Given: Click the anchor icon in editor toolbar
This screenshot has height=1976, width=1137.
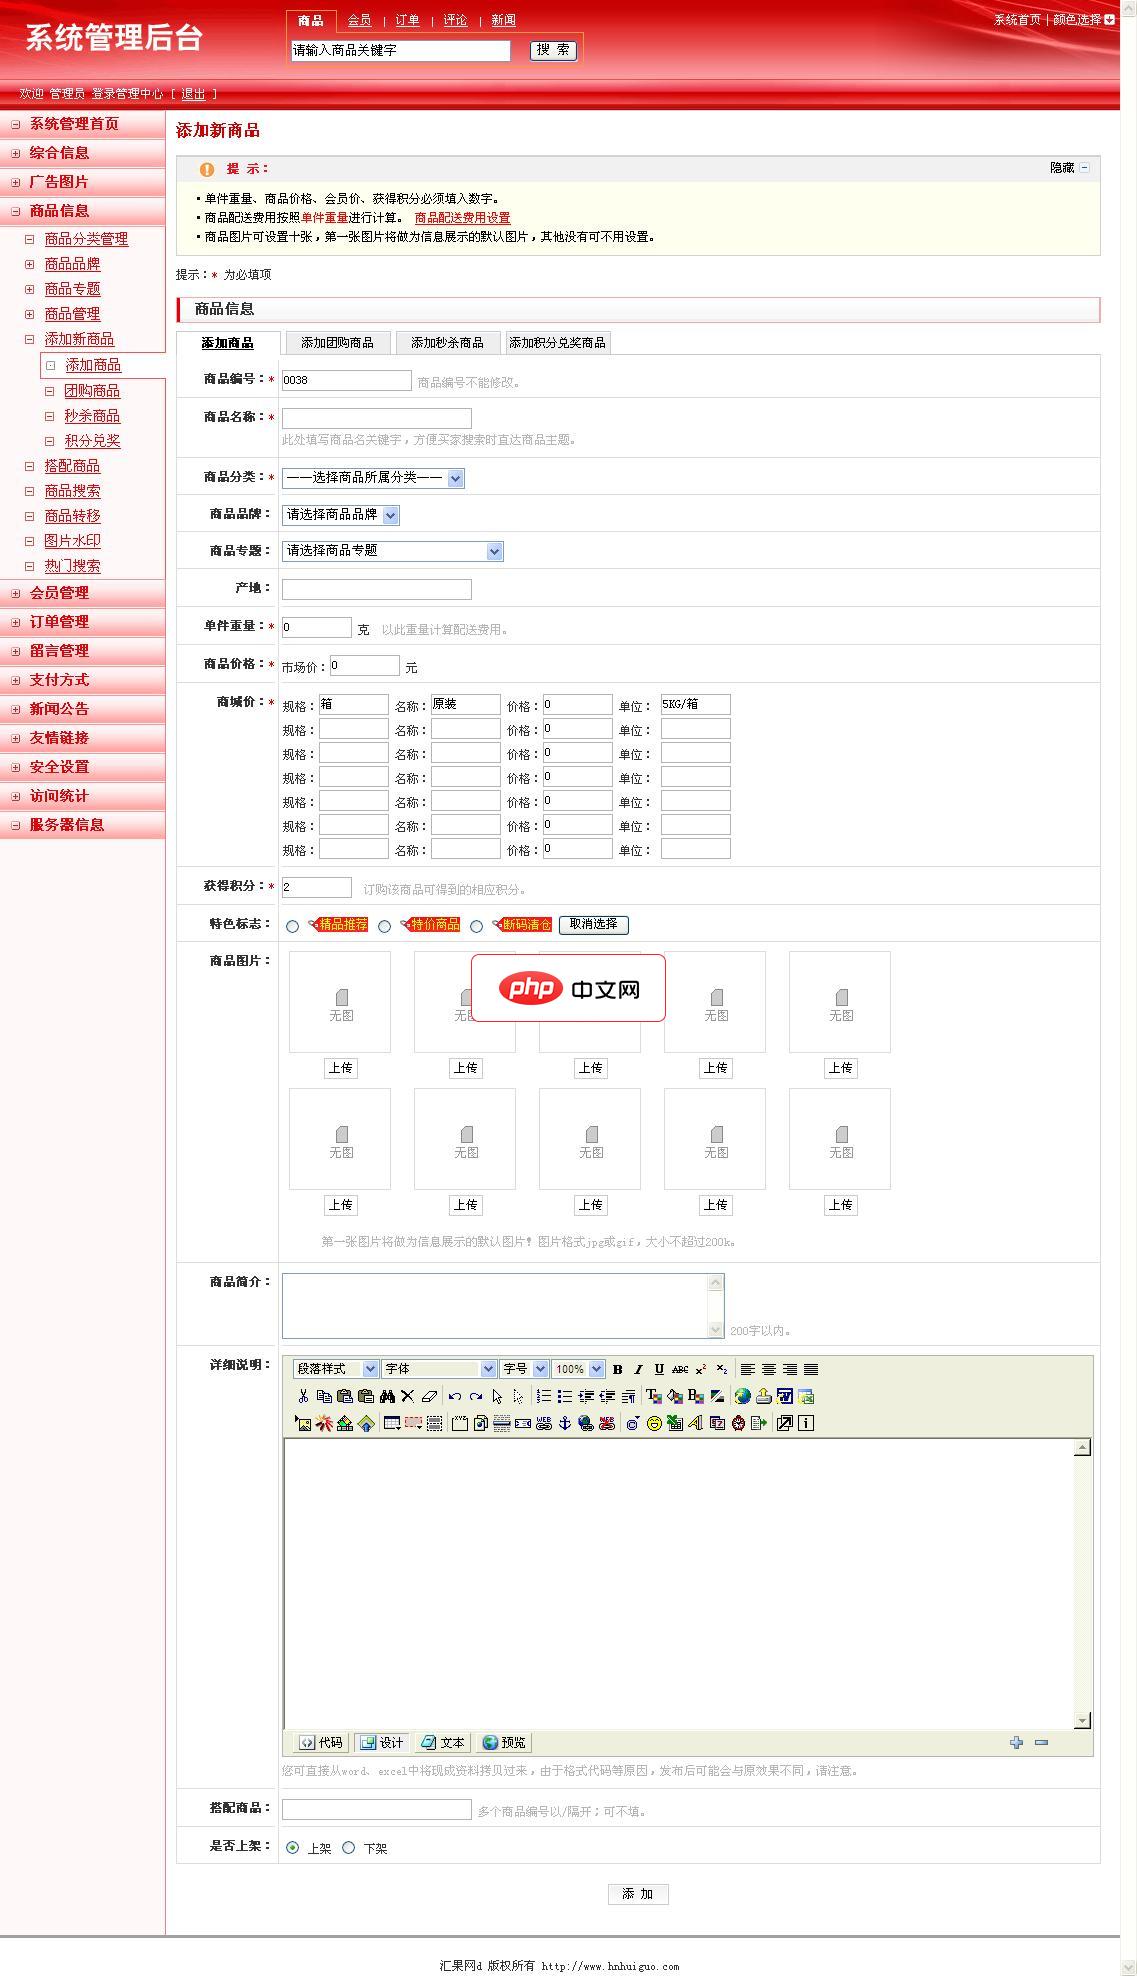Looking at the screenshot, I should 564,1423.
